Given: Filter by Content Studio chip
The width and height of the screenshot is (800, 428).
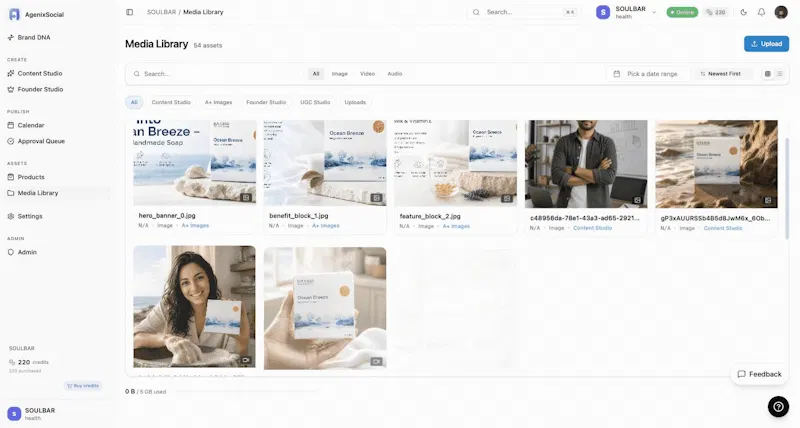Looking at the screenshot, I should [x=171, y=103].
